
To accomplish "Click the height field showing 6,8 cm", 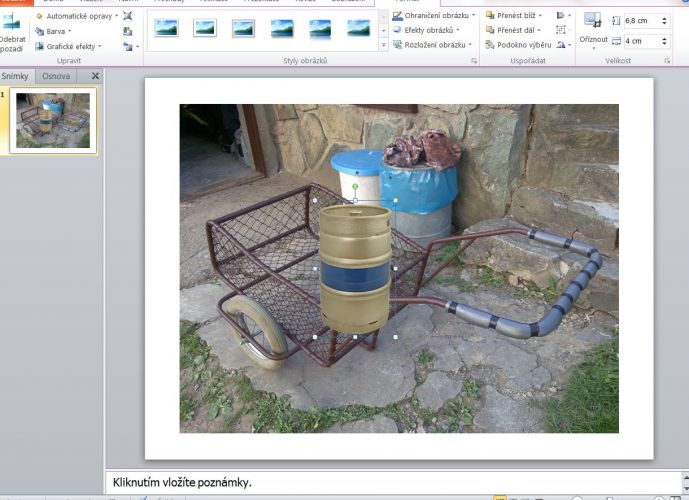I will pos(641,21).
